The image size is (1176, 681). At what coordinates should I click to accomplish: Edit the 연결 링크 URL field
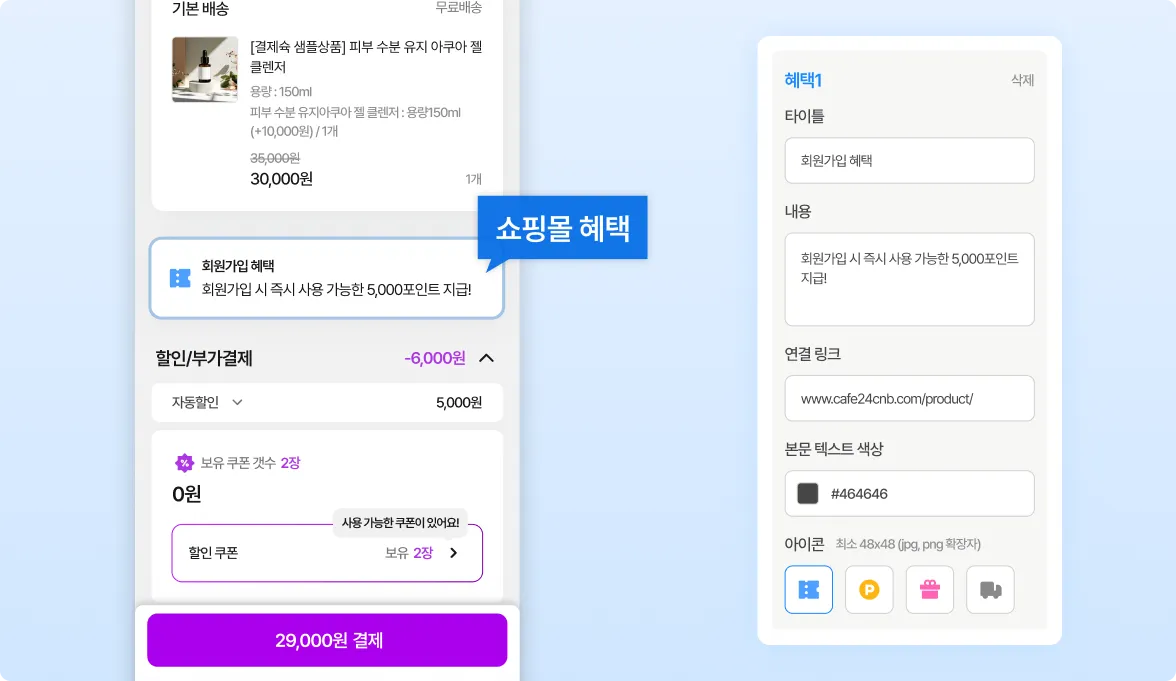(x=909, y=398)
